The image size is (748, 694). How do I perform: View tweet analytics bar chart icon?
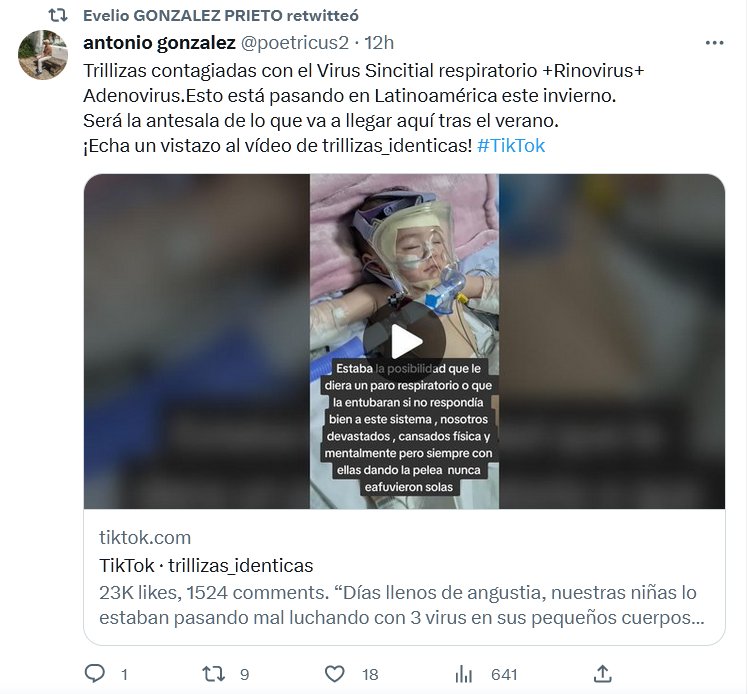[463, 674]
